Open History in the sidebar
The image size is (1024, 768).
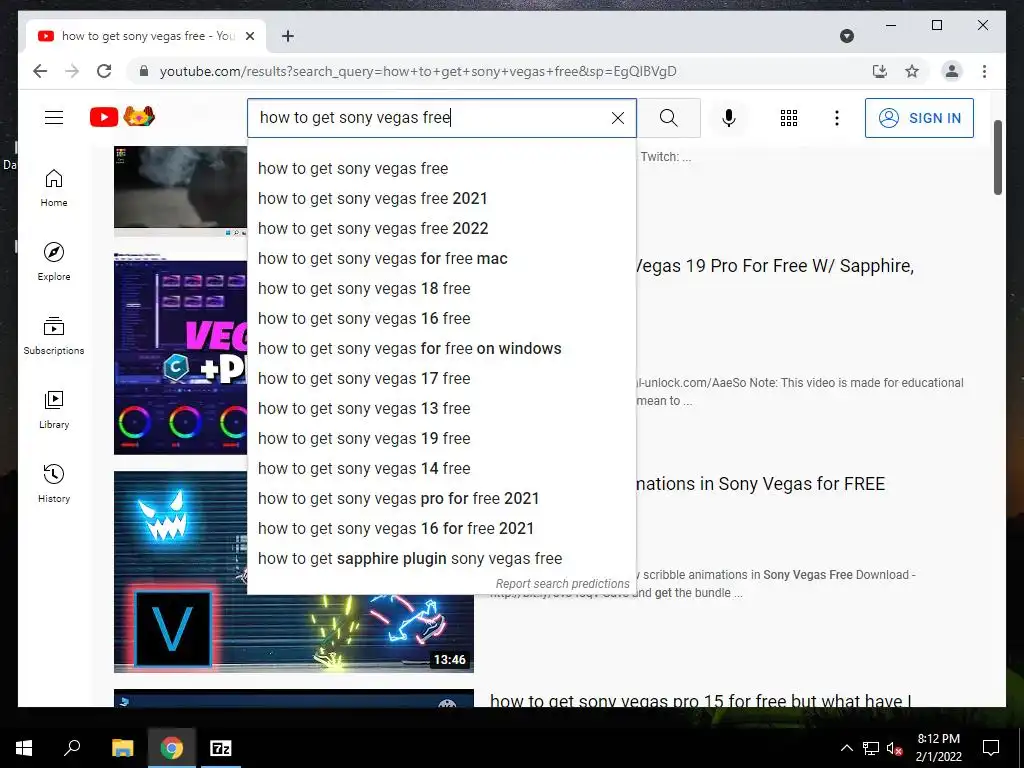click(54, 483)
